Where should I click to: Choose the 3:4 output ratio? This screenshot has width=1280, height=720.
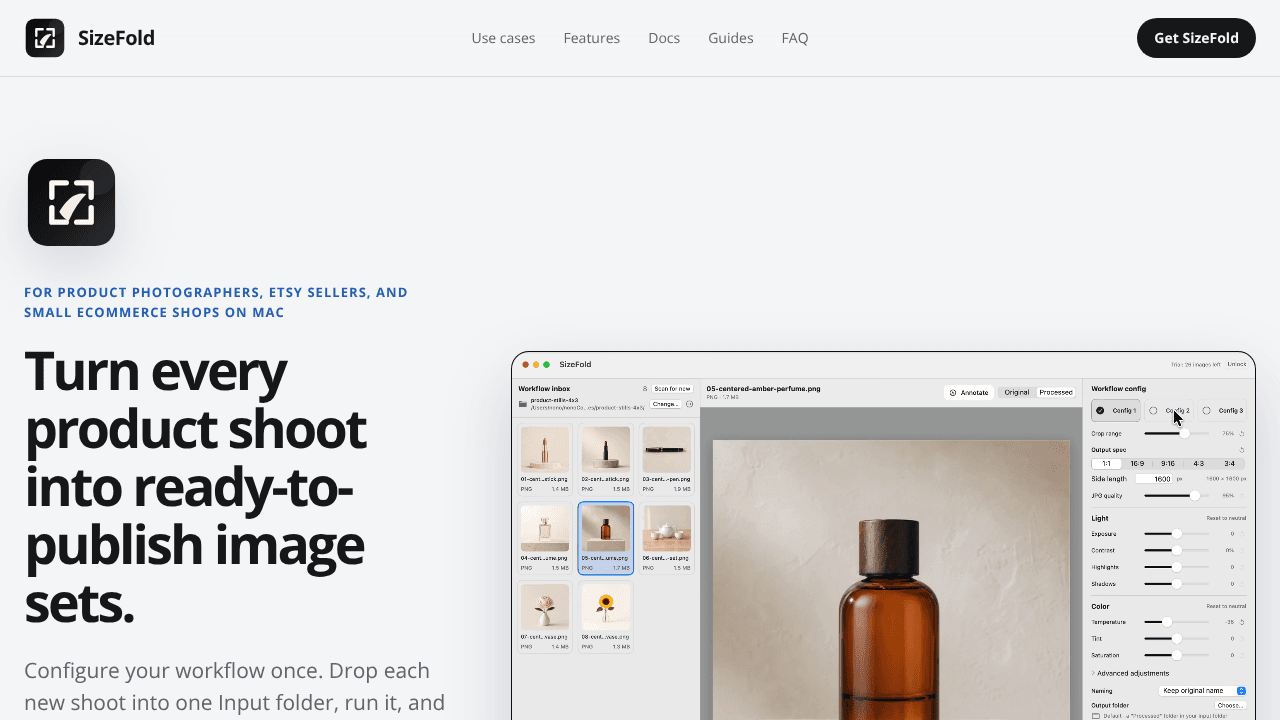[x=1230, y=464]
